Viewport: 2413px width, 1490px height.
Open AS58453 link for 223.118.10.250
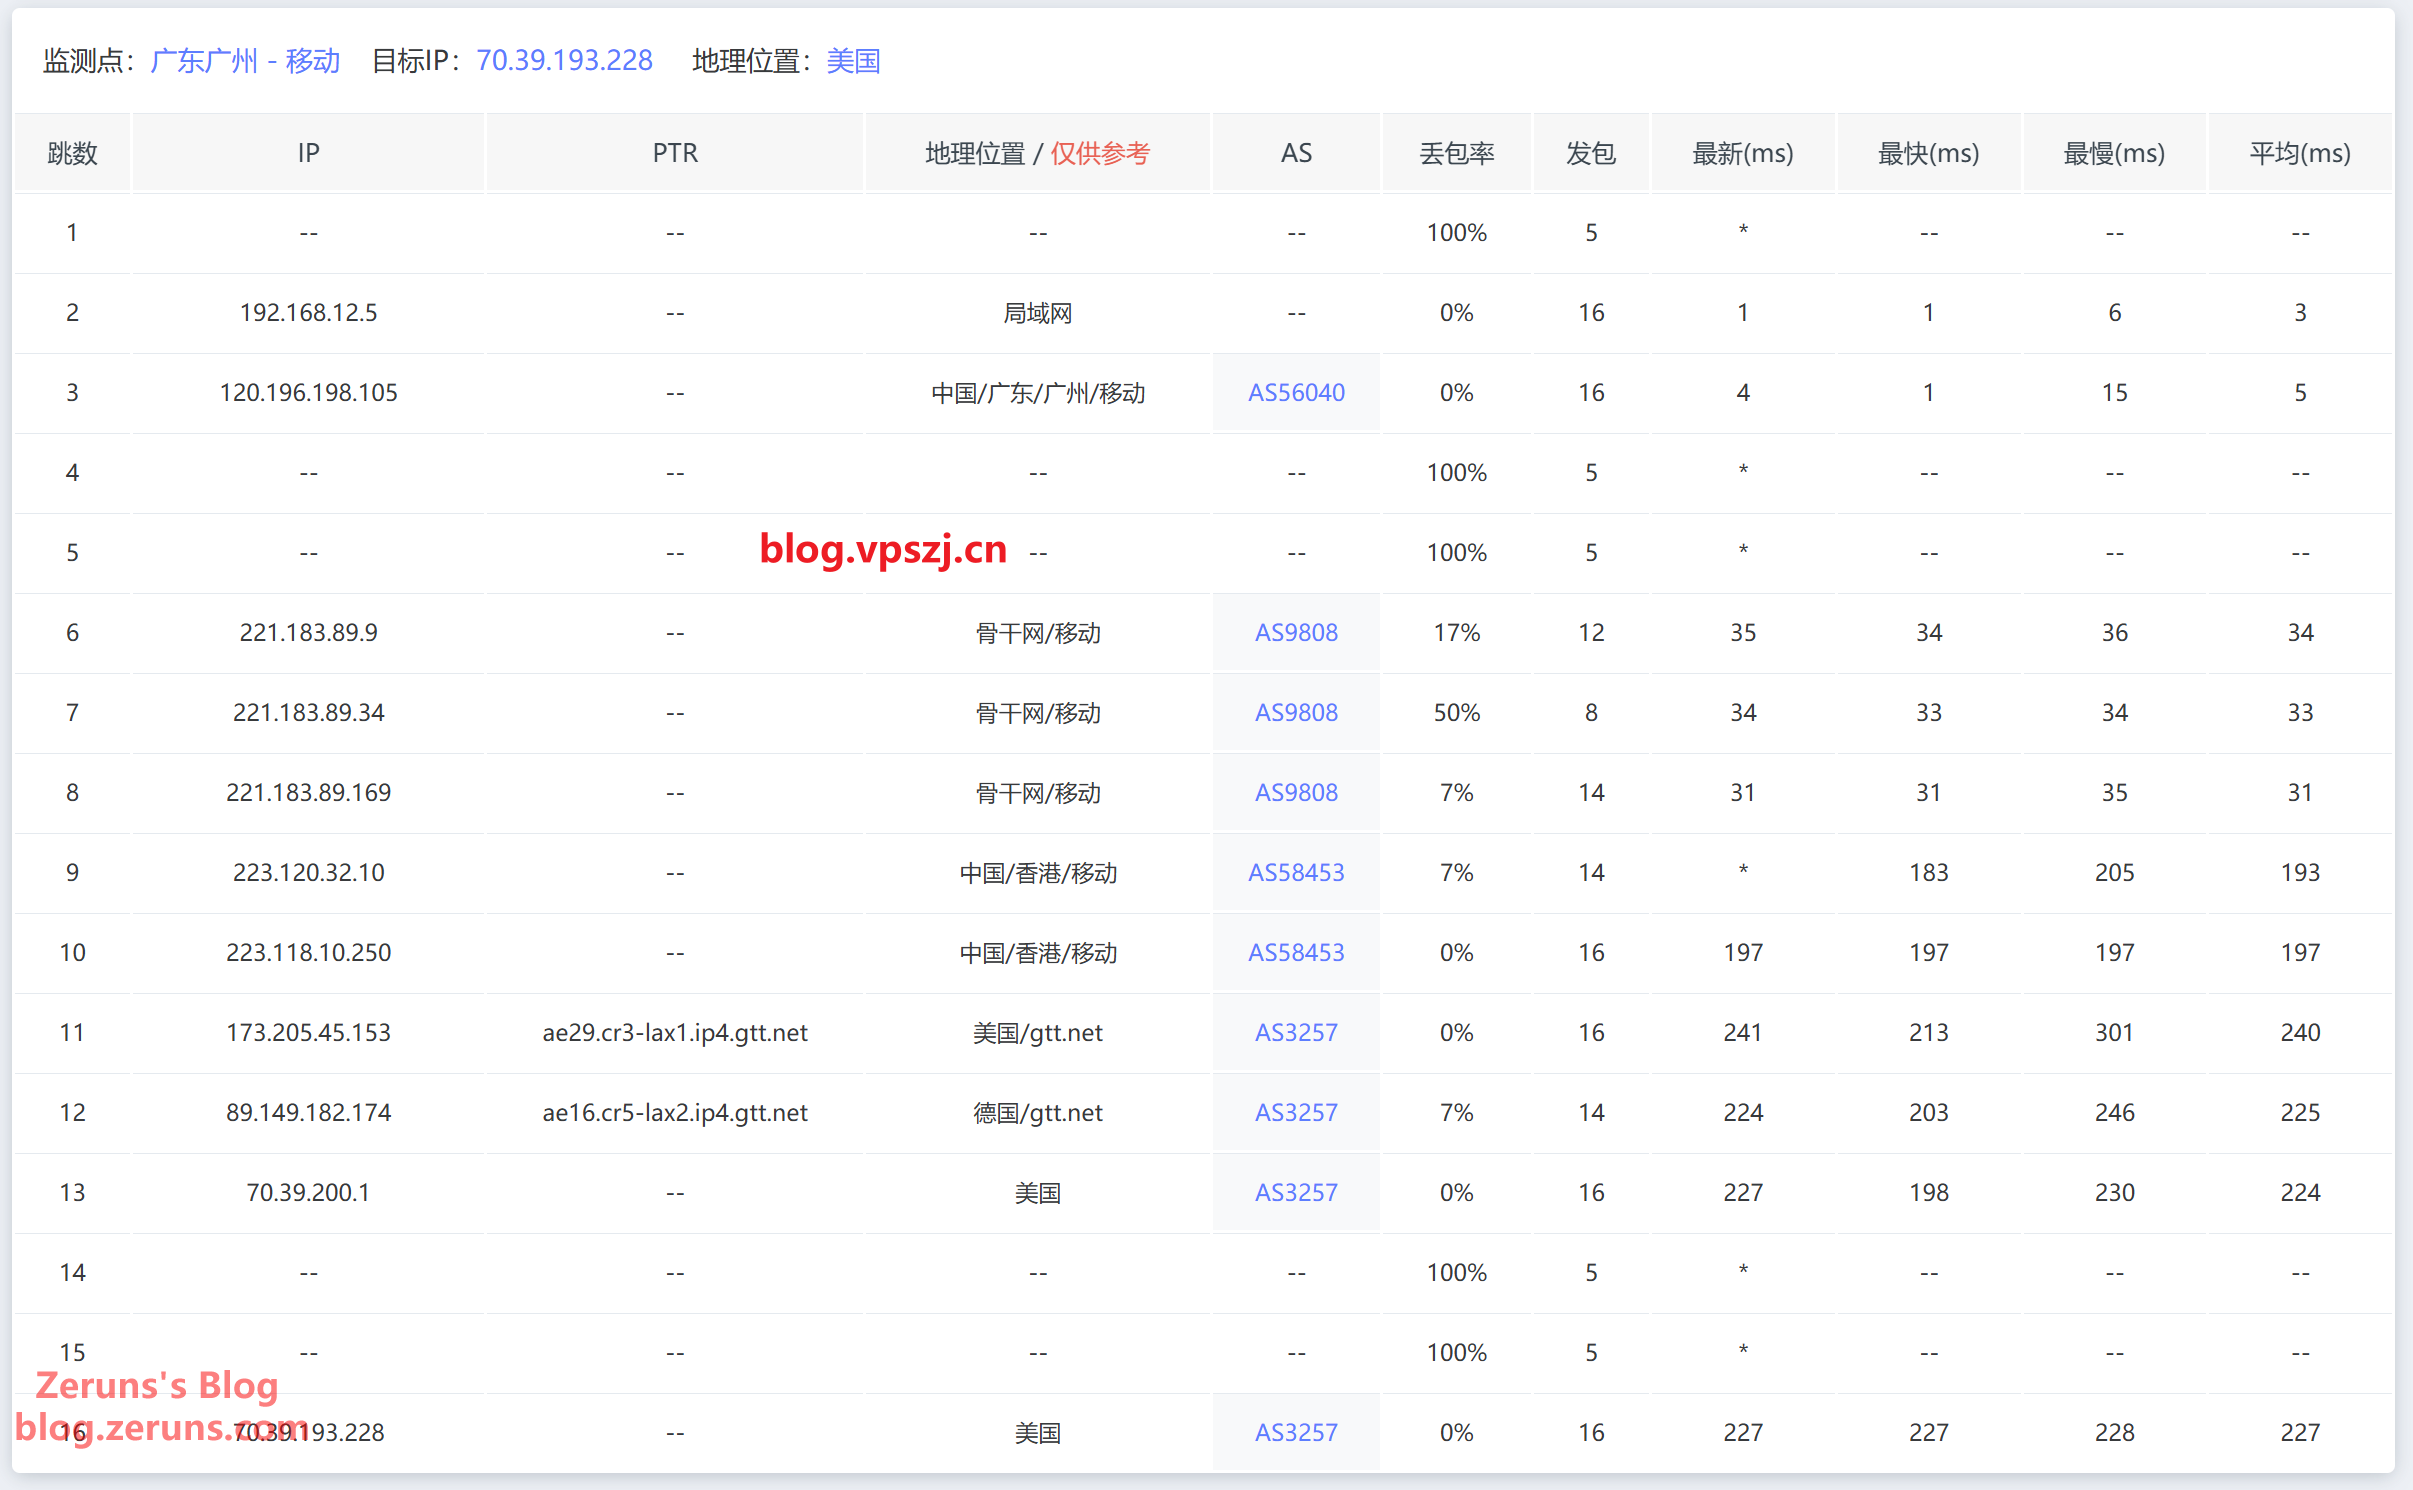[1295, 953]
